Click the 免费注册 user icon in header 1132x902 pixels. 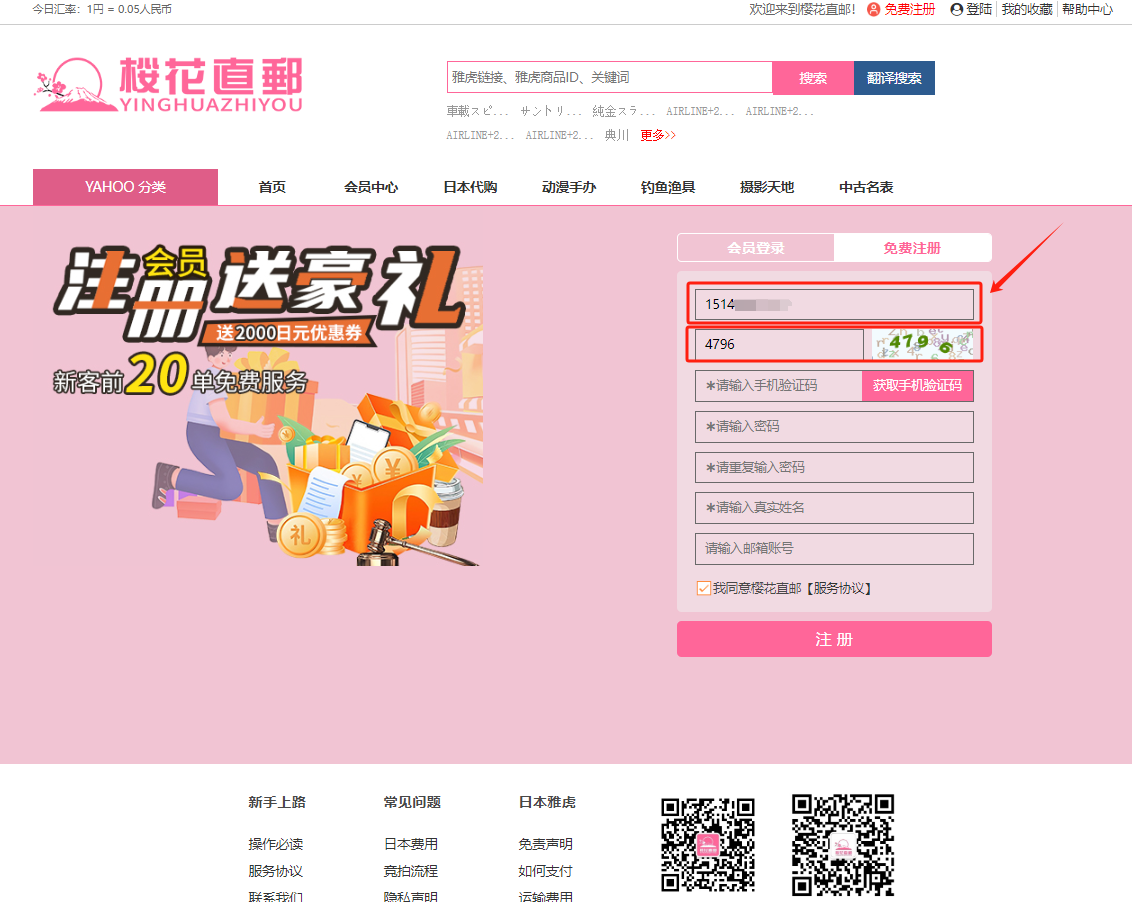tap(873, 9)
